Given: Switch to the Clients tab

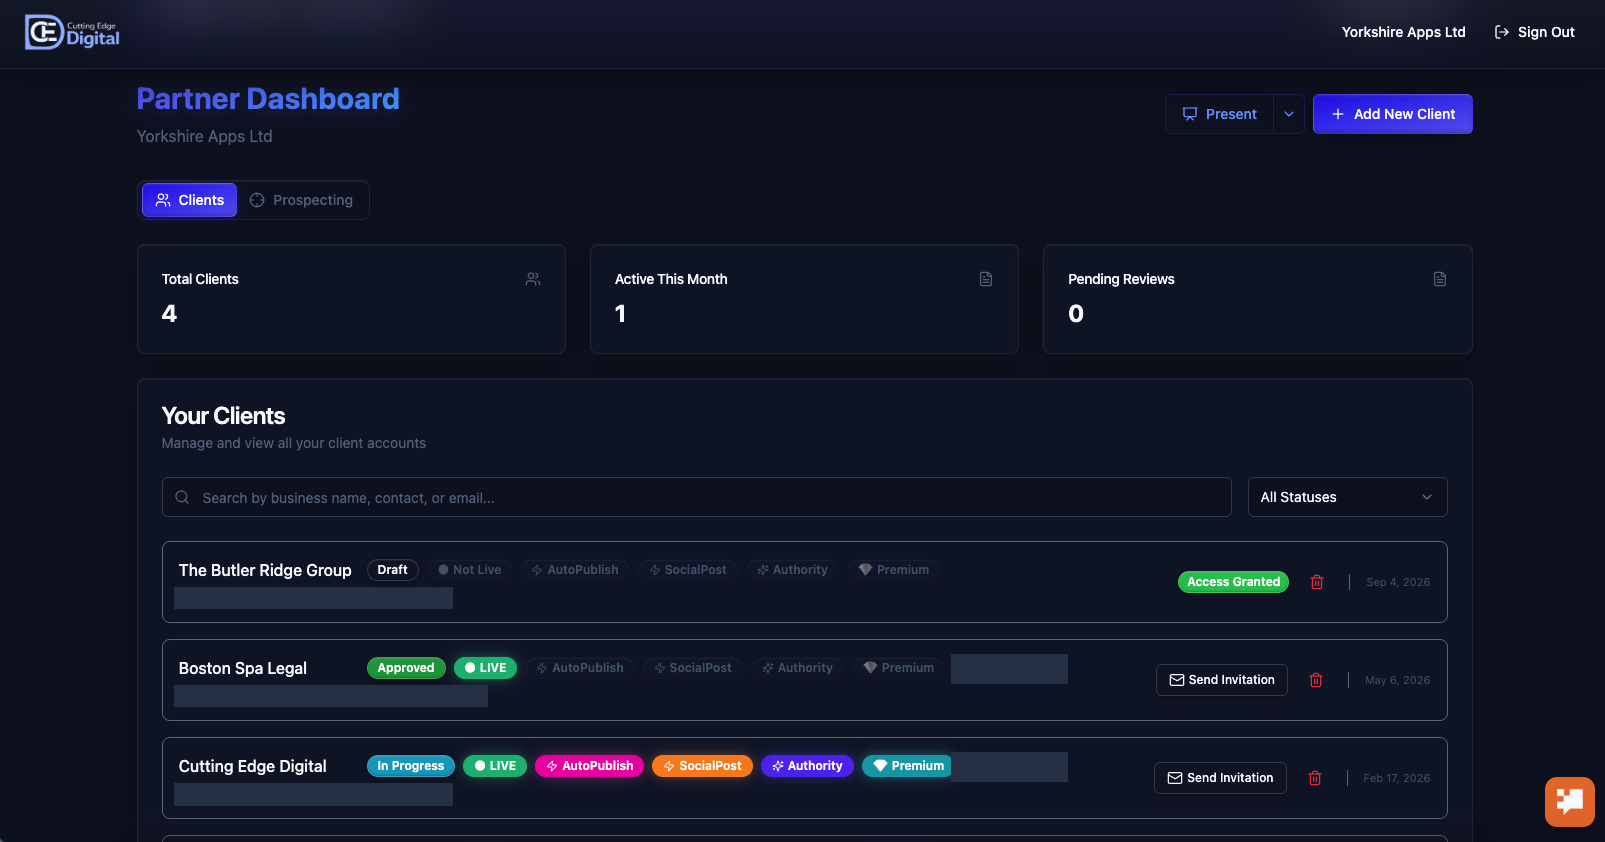Looking at the screenshot, I should click(189, 200).
